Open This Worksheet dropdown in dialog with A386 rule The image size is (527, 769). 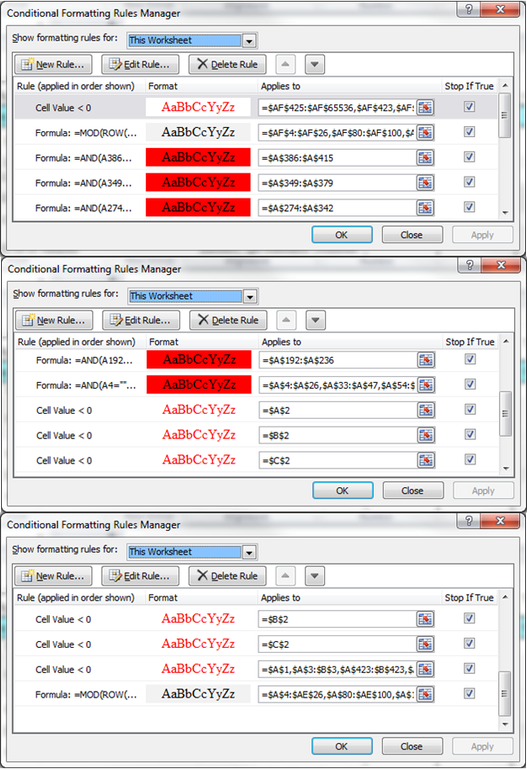point(250,41)
